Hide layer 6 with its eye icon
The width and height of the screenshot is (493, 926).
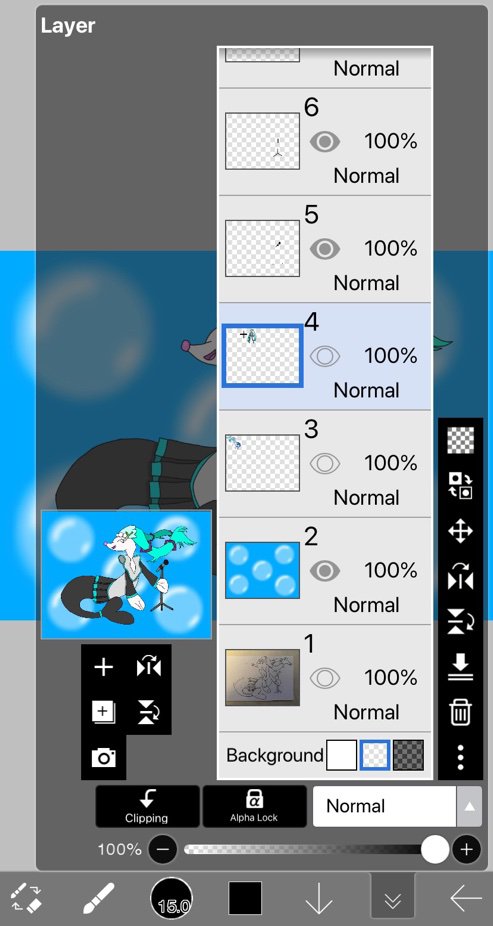[x=325, y=142]
